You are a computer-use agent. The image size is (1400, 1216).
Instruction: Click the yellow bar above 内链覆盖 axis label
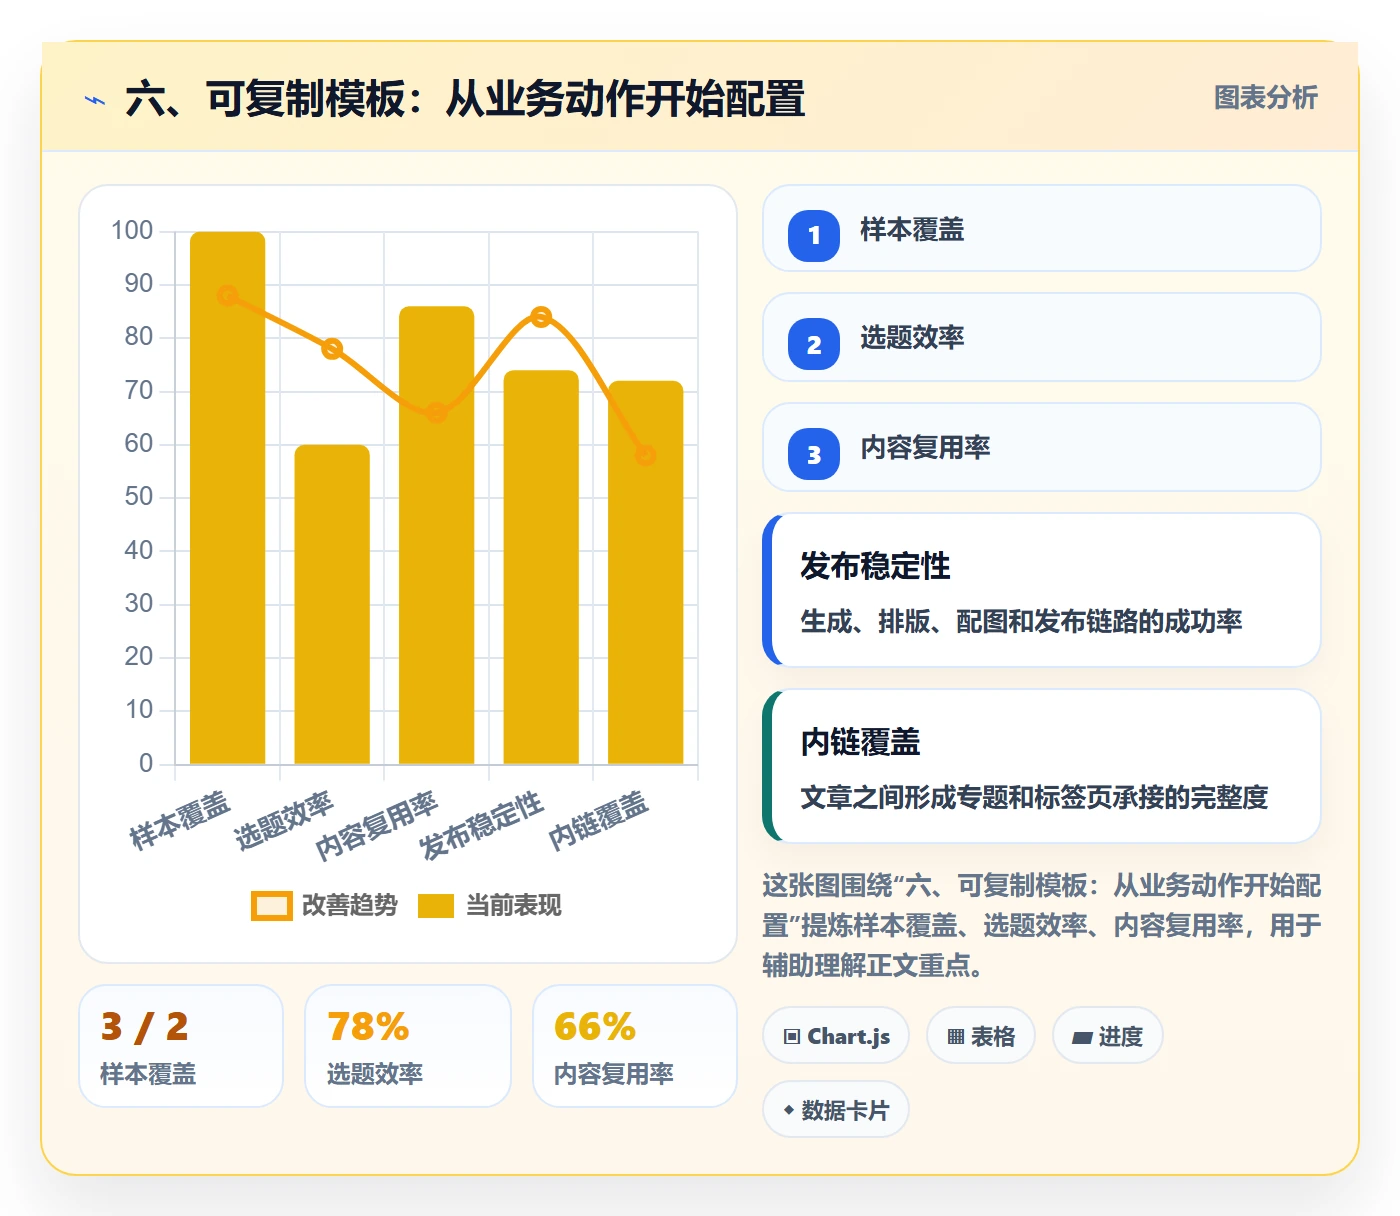[646, 572]
